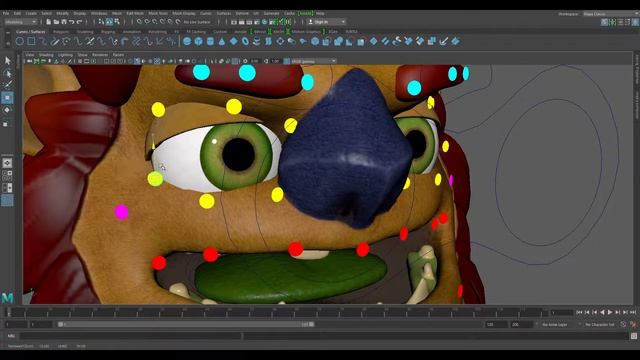Viewport: 640px width, 360px height.
Task: Pick the Lasso select tool in toolbox
Action: pos(7,73)
